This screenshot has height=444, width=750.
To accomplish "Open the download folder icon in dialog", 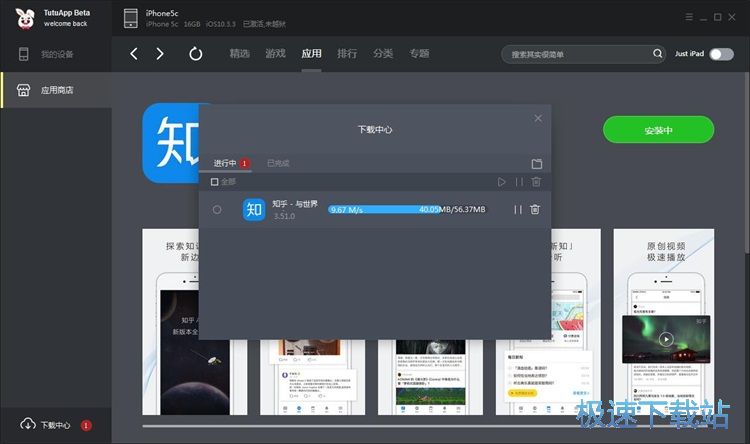I will pos(537,164).
